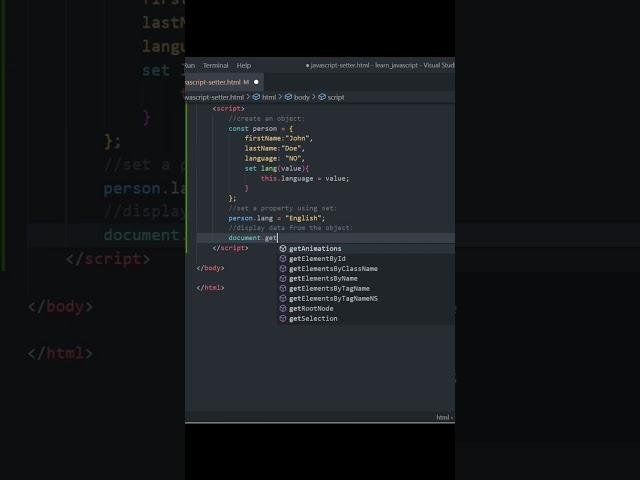The image size is (640, 480).
Task: Click the html language mode in status bar
Action: 443,417
